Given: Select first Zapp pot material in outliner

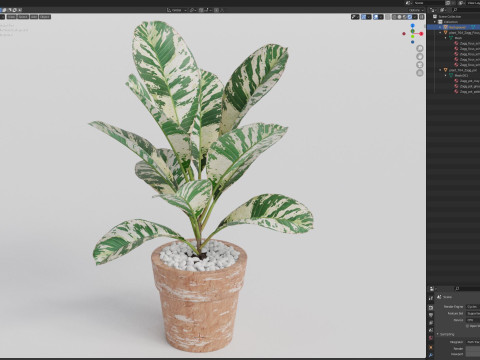Looking at the screenshot, I should coord(468,81).
